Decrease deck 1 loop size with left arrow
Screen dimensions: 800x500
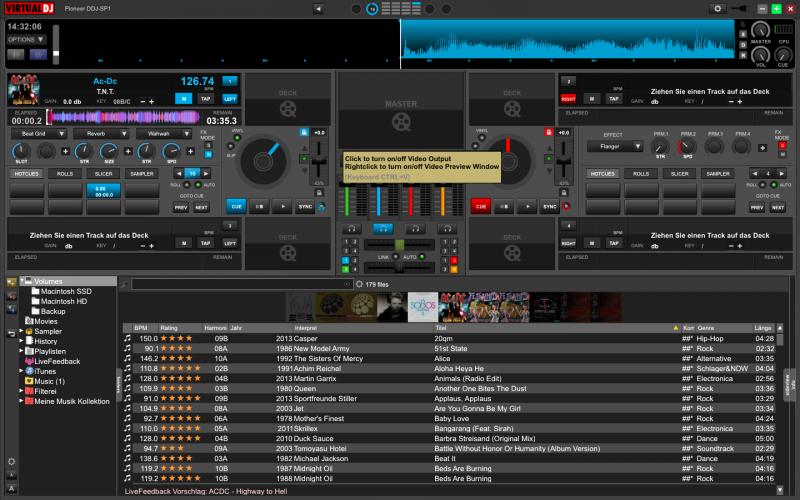point(179,173)
